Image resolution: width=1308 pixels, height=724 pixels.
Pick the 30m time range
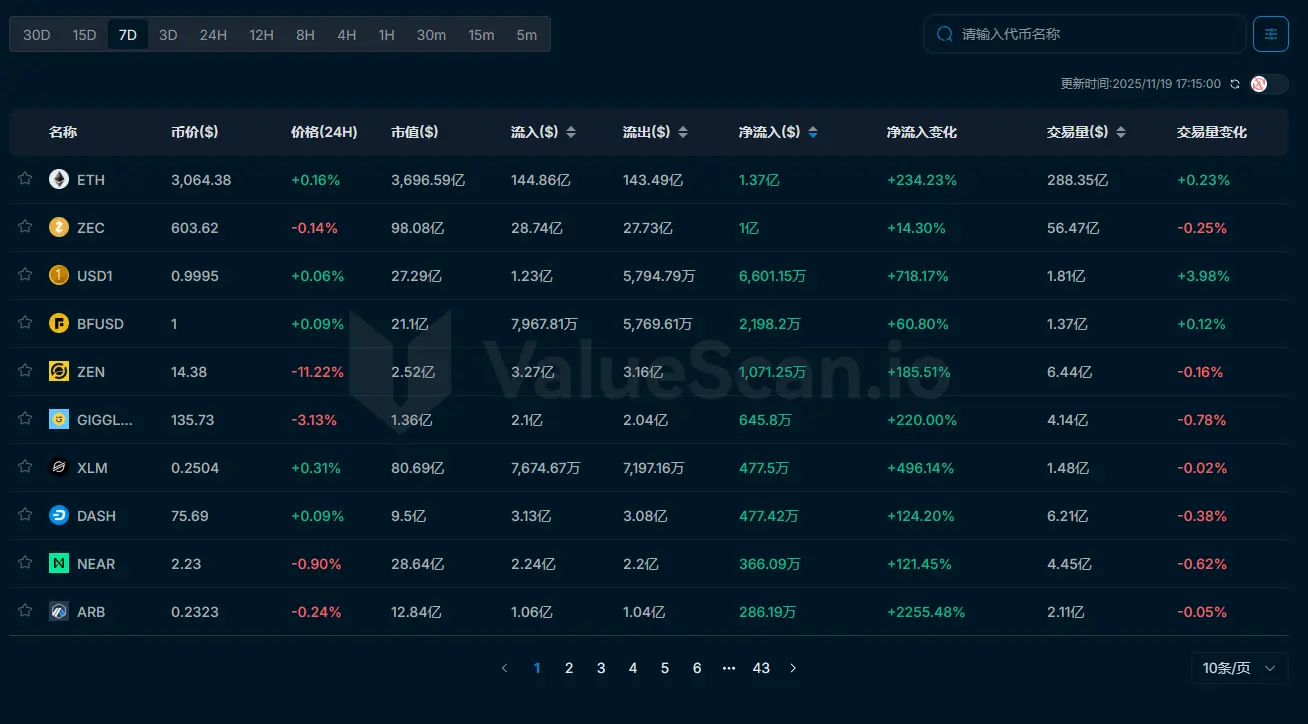coord(431,34)
